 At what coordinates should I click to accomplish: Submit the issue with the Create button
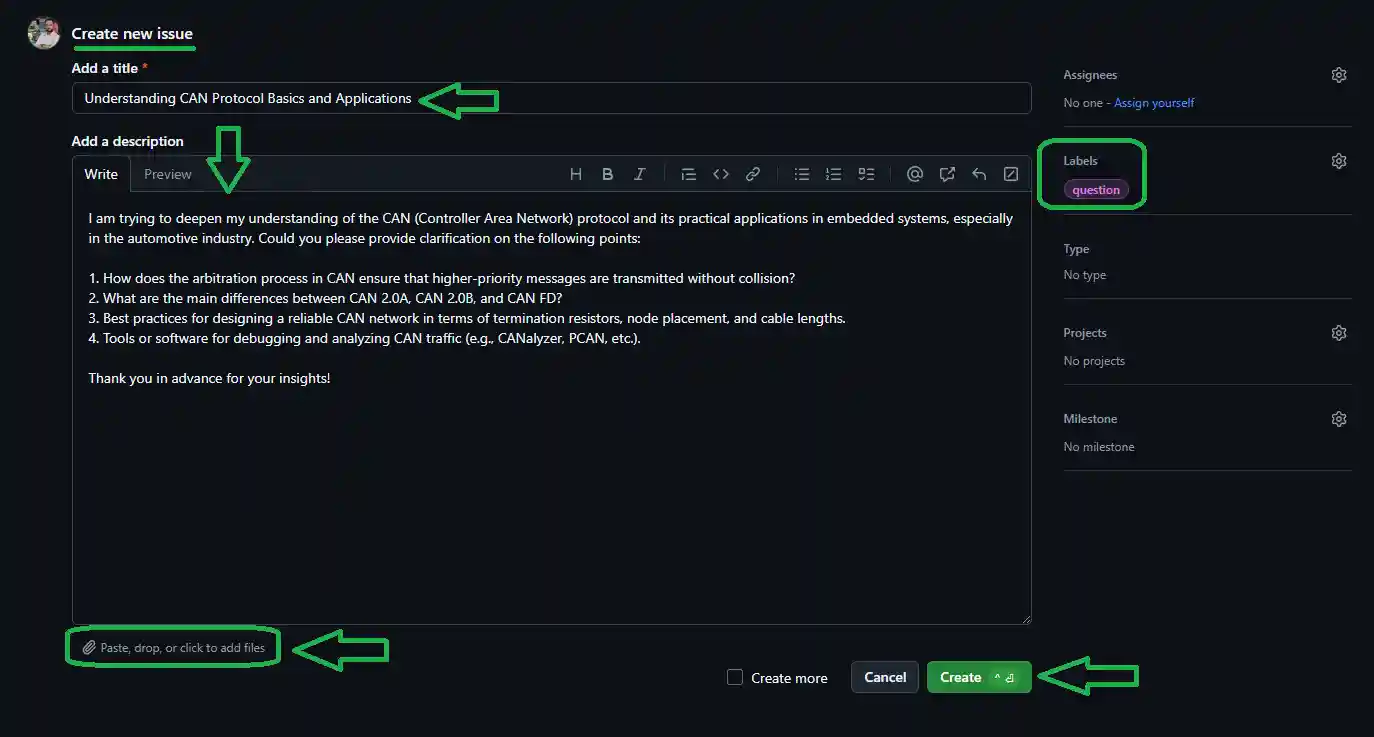click(979, 677)
